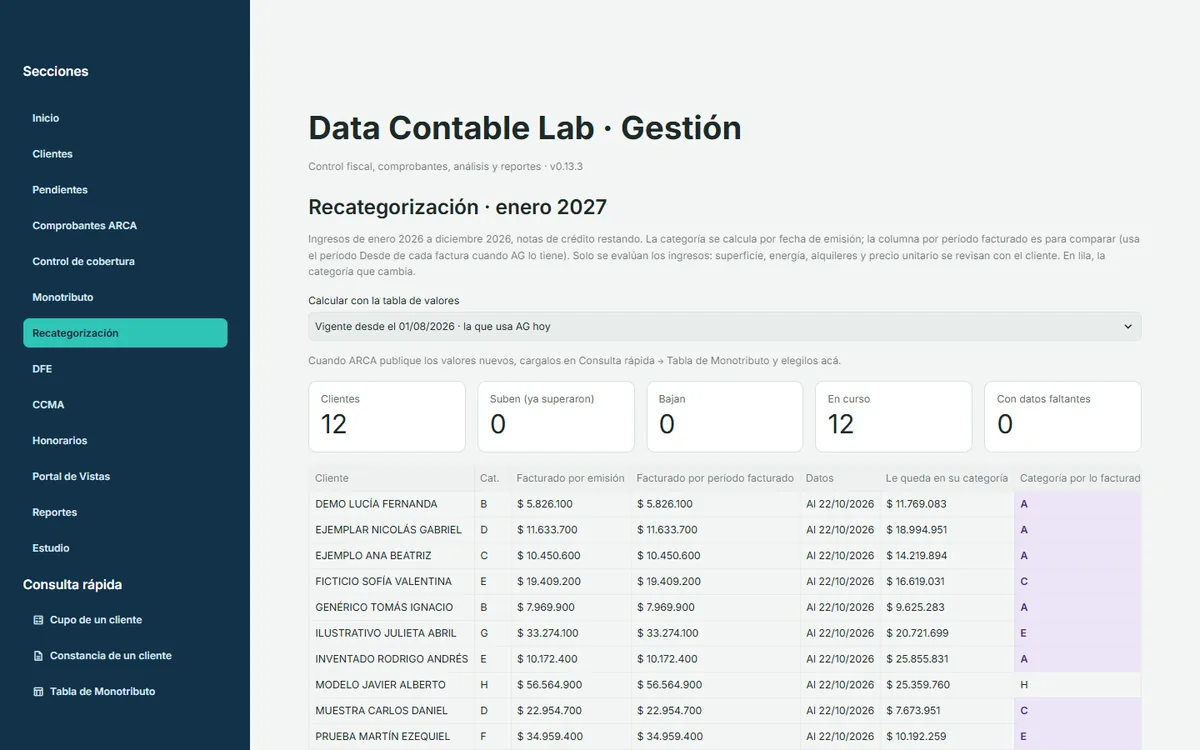1200x750 pixels.
Task: Click the Constancia de un cliente document icon
Action: click(38, 656)
